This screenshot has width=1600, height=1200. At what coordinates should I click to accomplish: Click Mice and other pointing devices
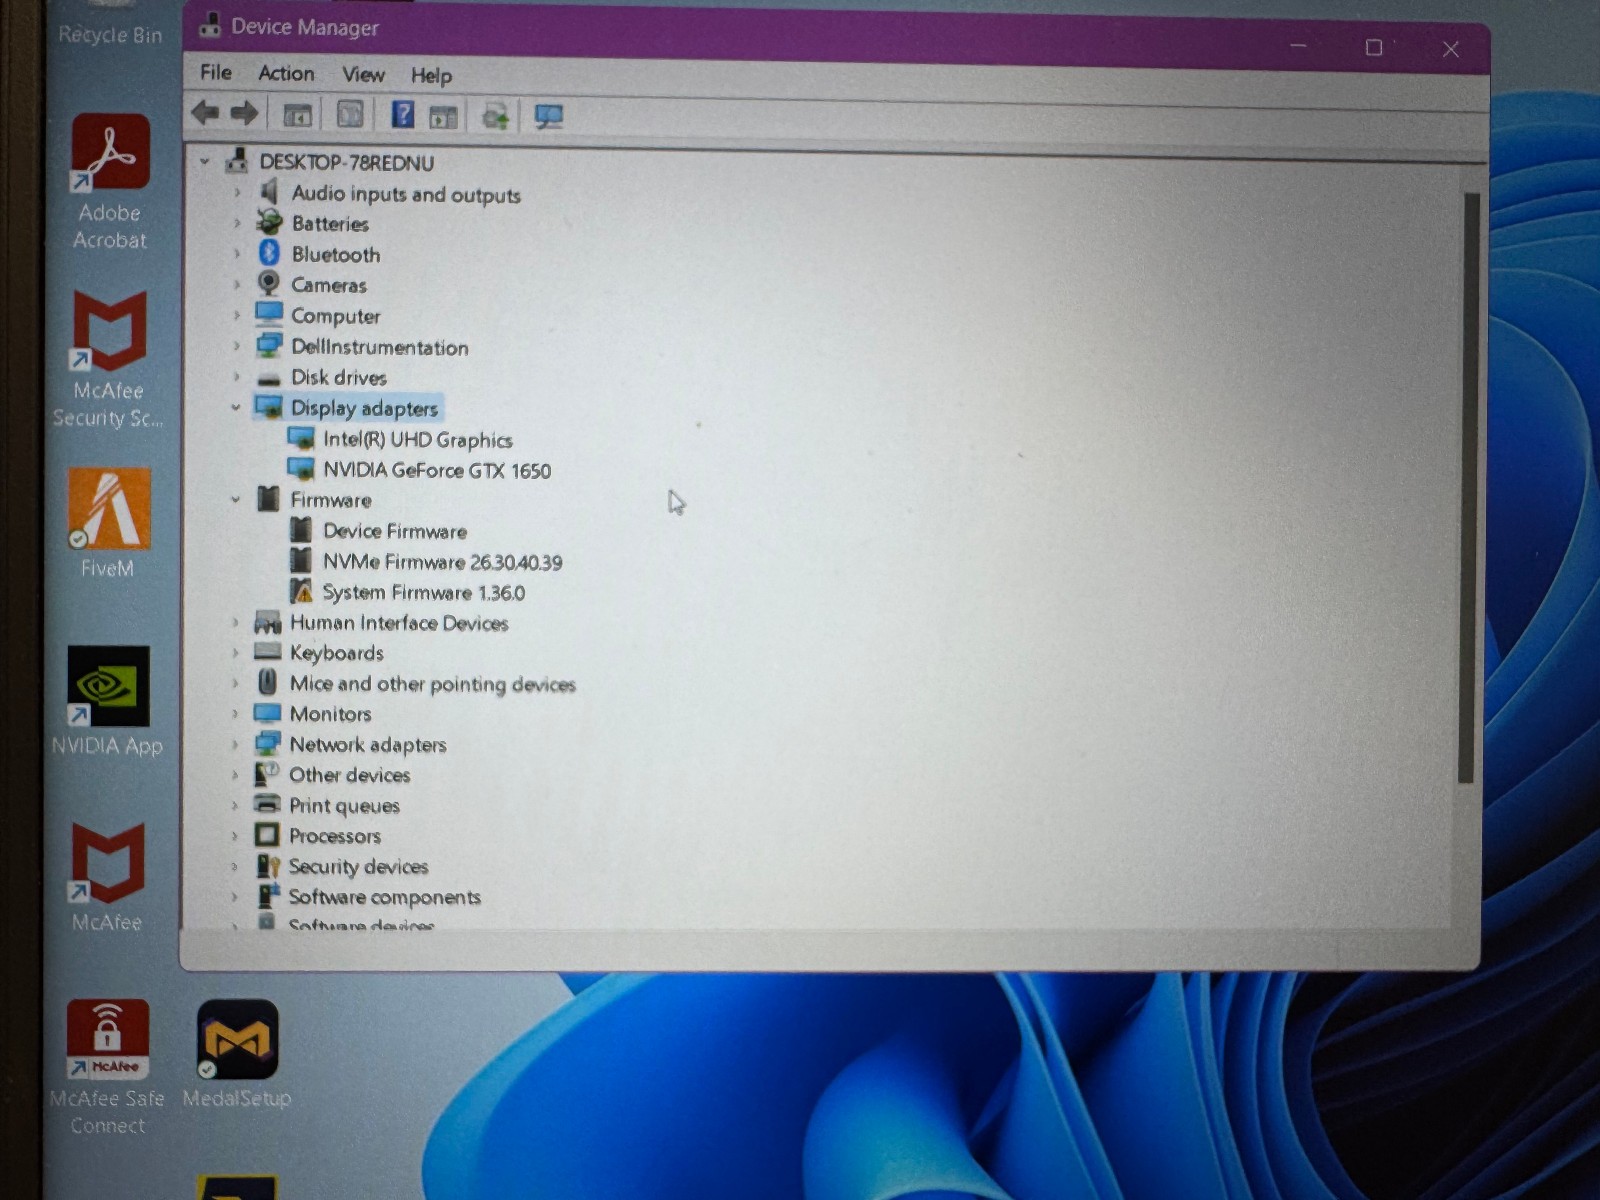point(432,684)
